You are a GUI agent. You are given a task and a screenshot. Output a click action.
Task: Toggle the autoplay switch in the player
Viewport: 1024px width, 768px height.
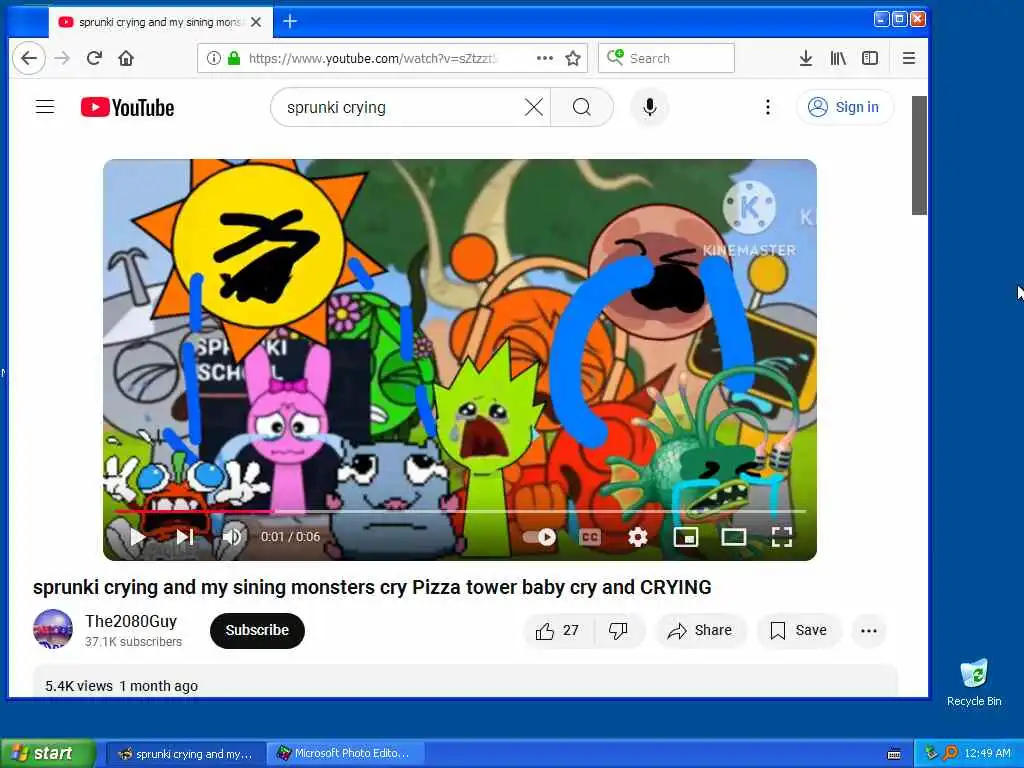[540, 537]
